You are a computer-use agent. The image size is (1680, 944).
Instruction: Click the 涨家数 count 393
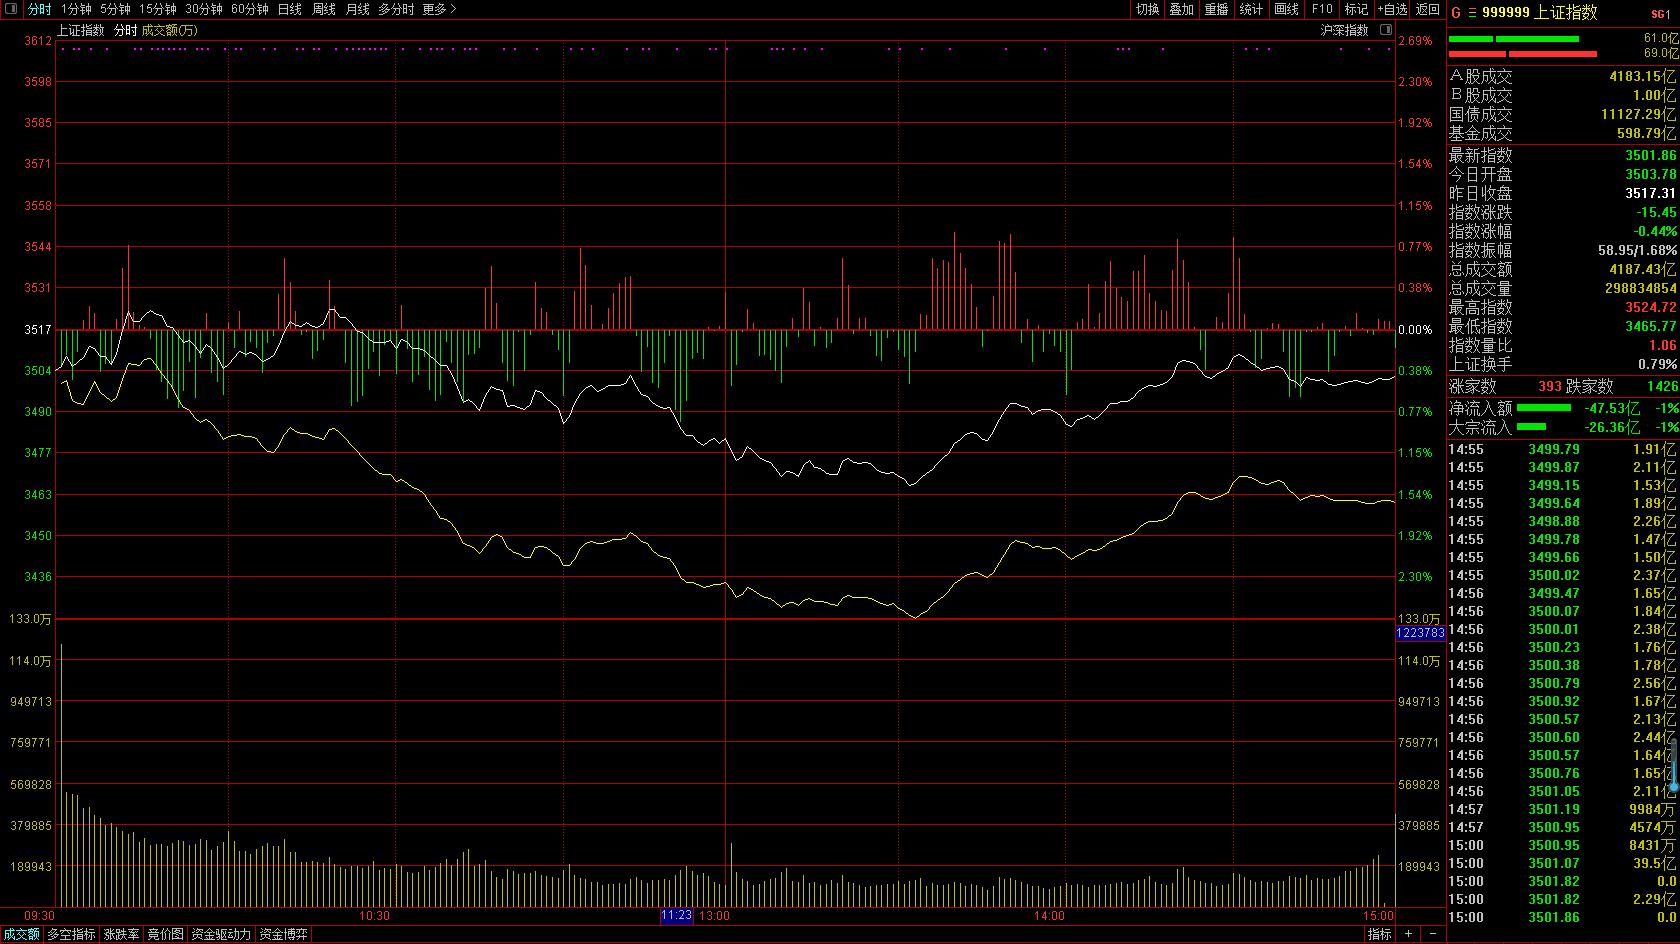click(x=1550, y=386)
